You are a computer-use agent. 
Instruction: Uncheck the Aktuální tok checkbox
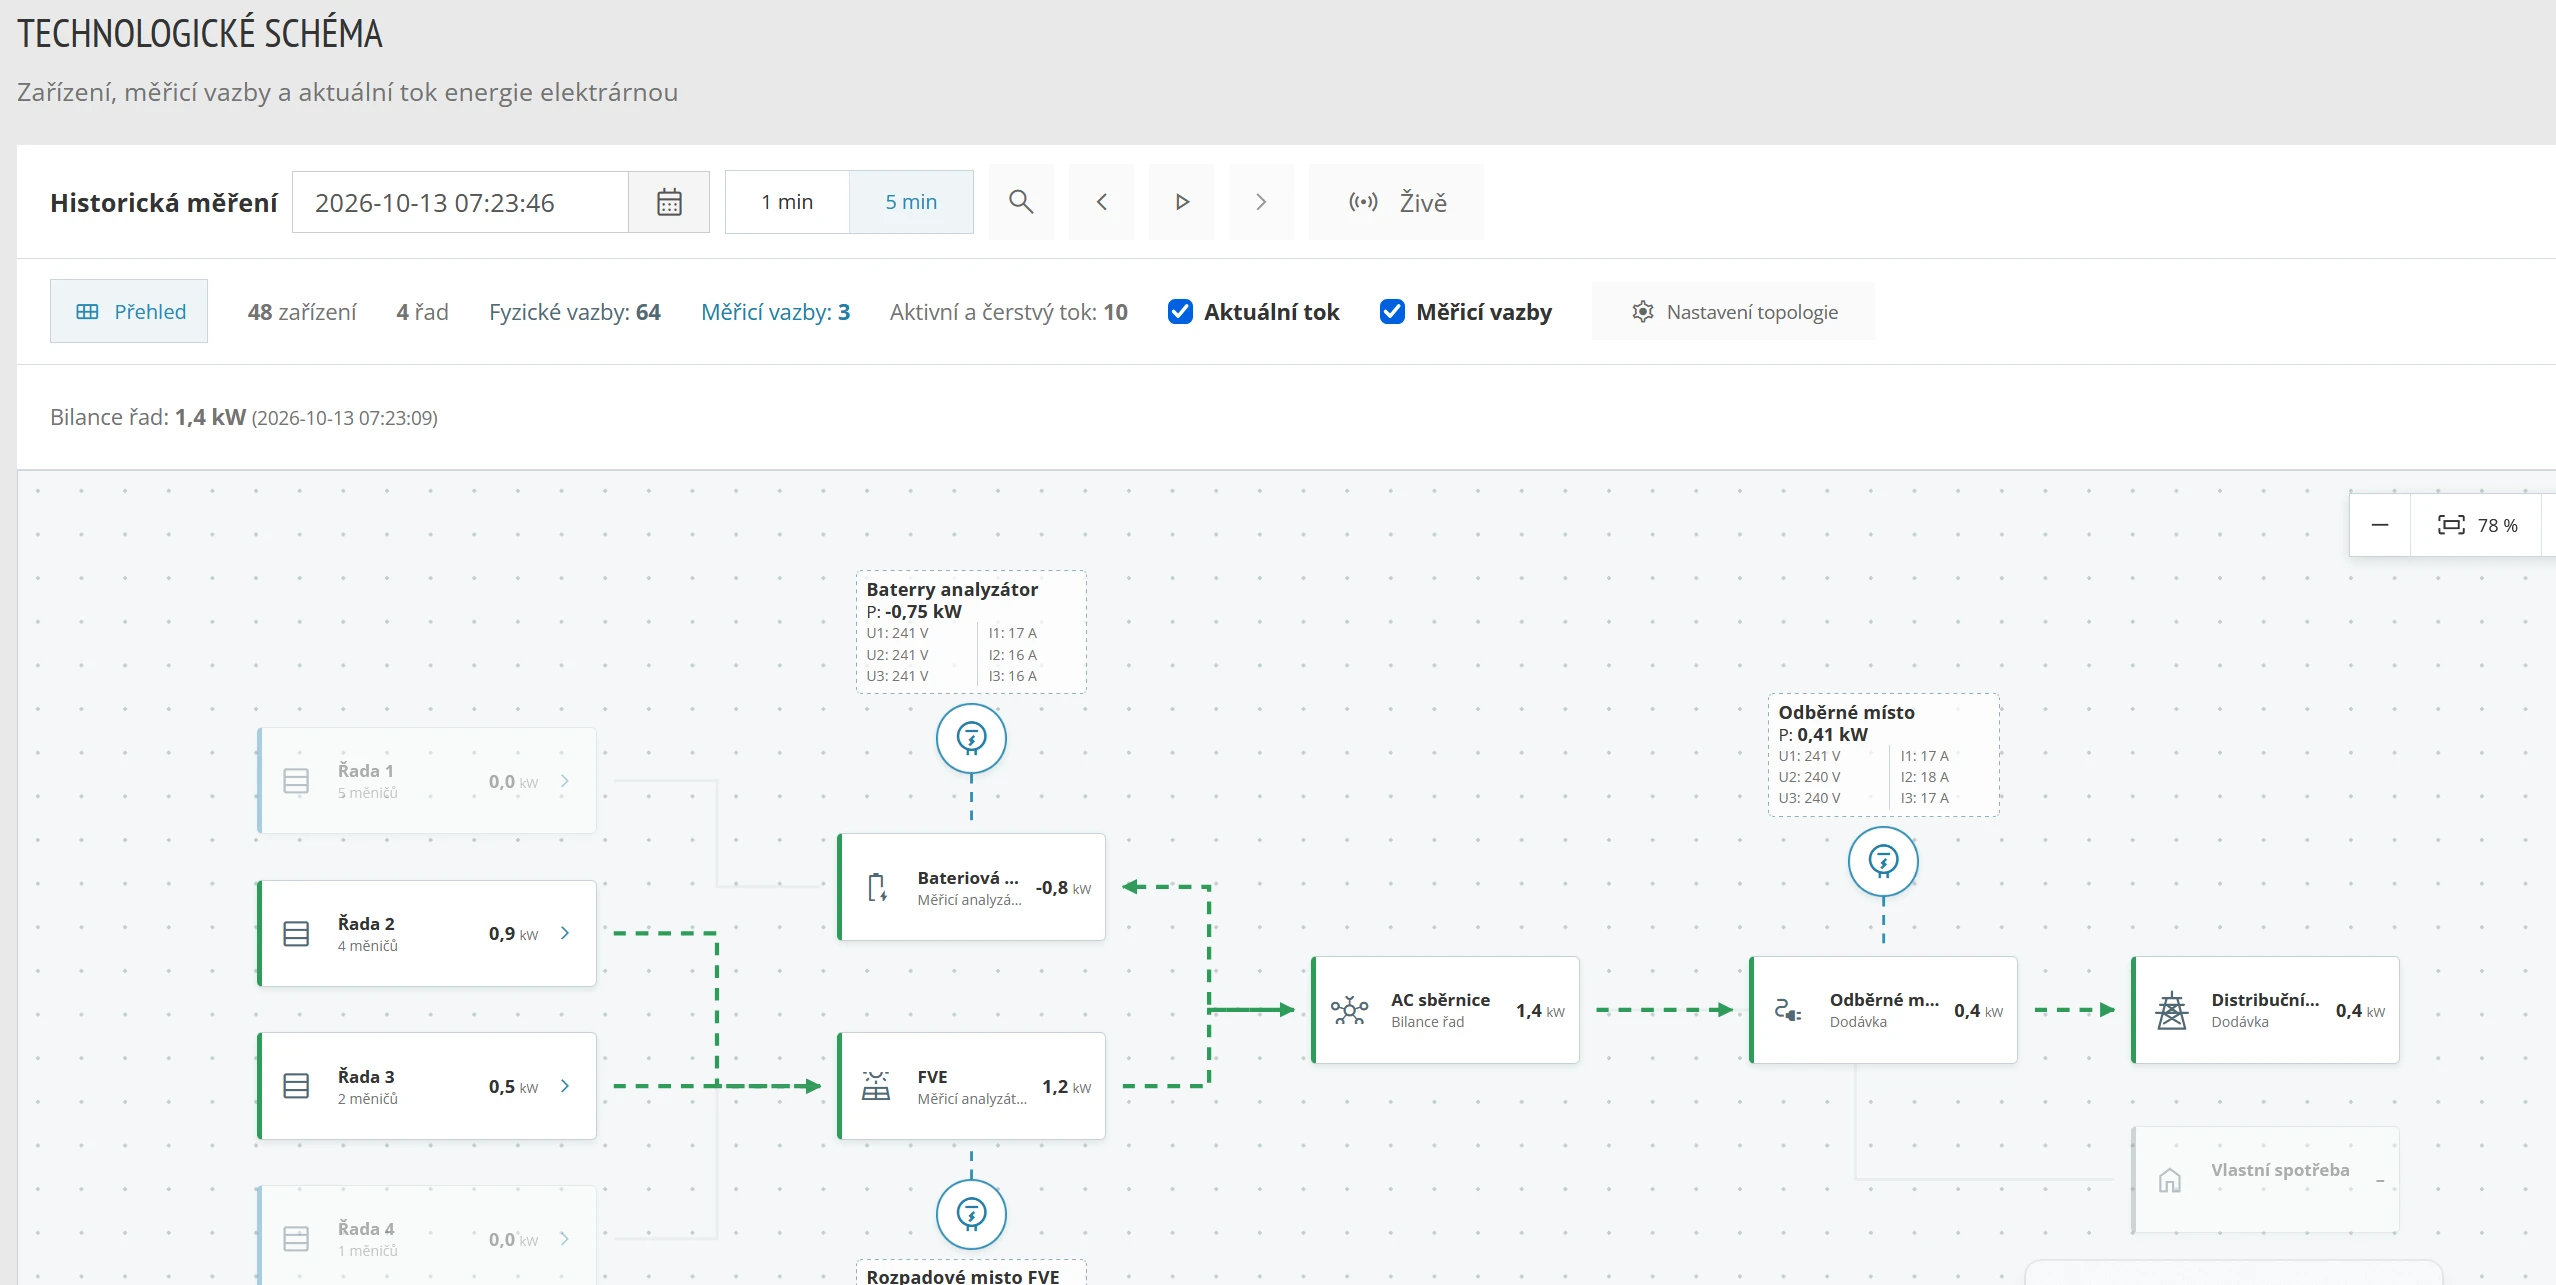(x=1180, y=312)
